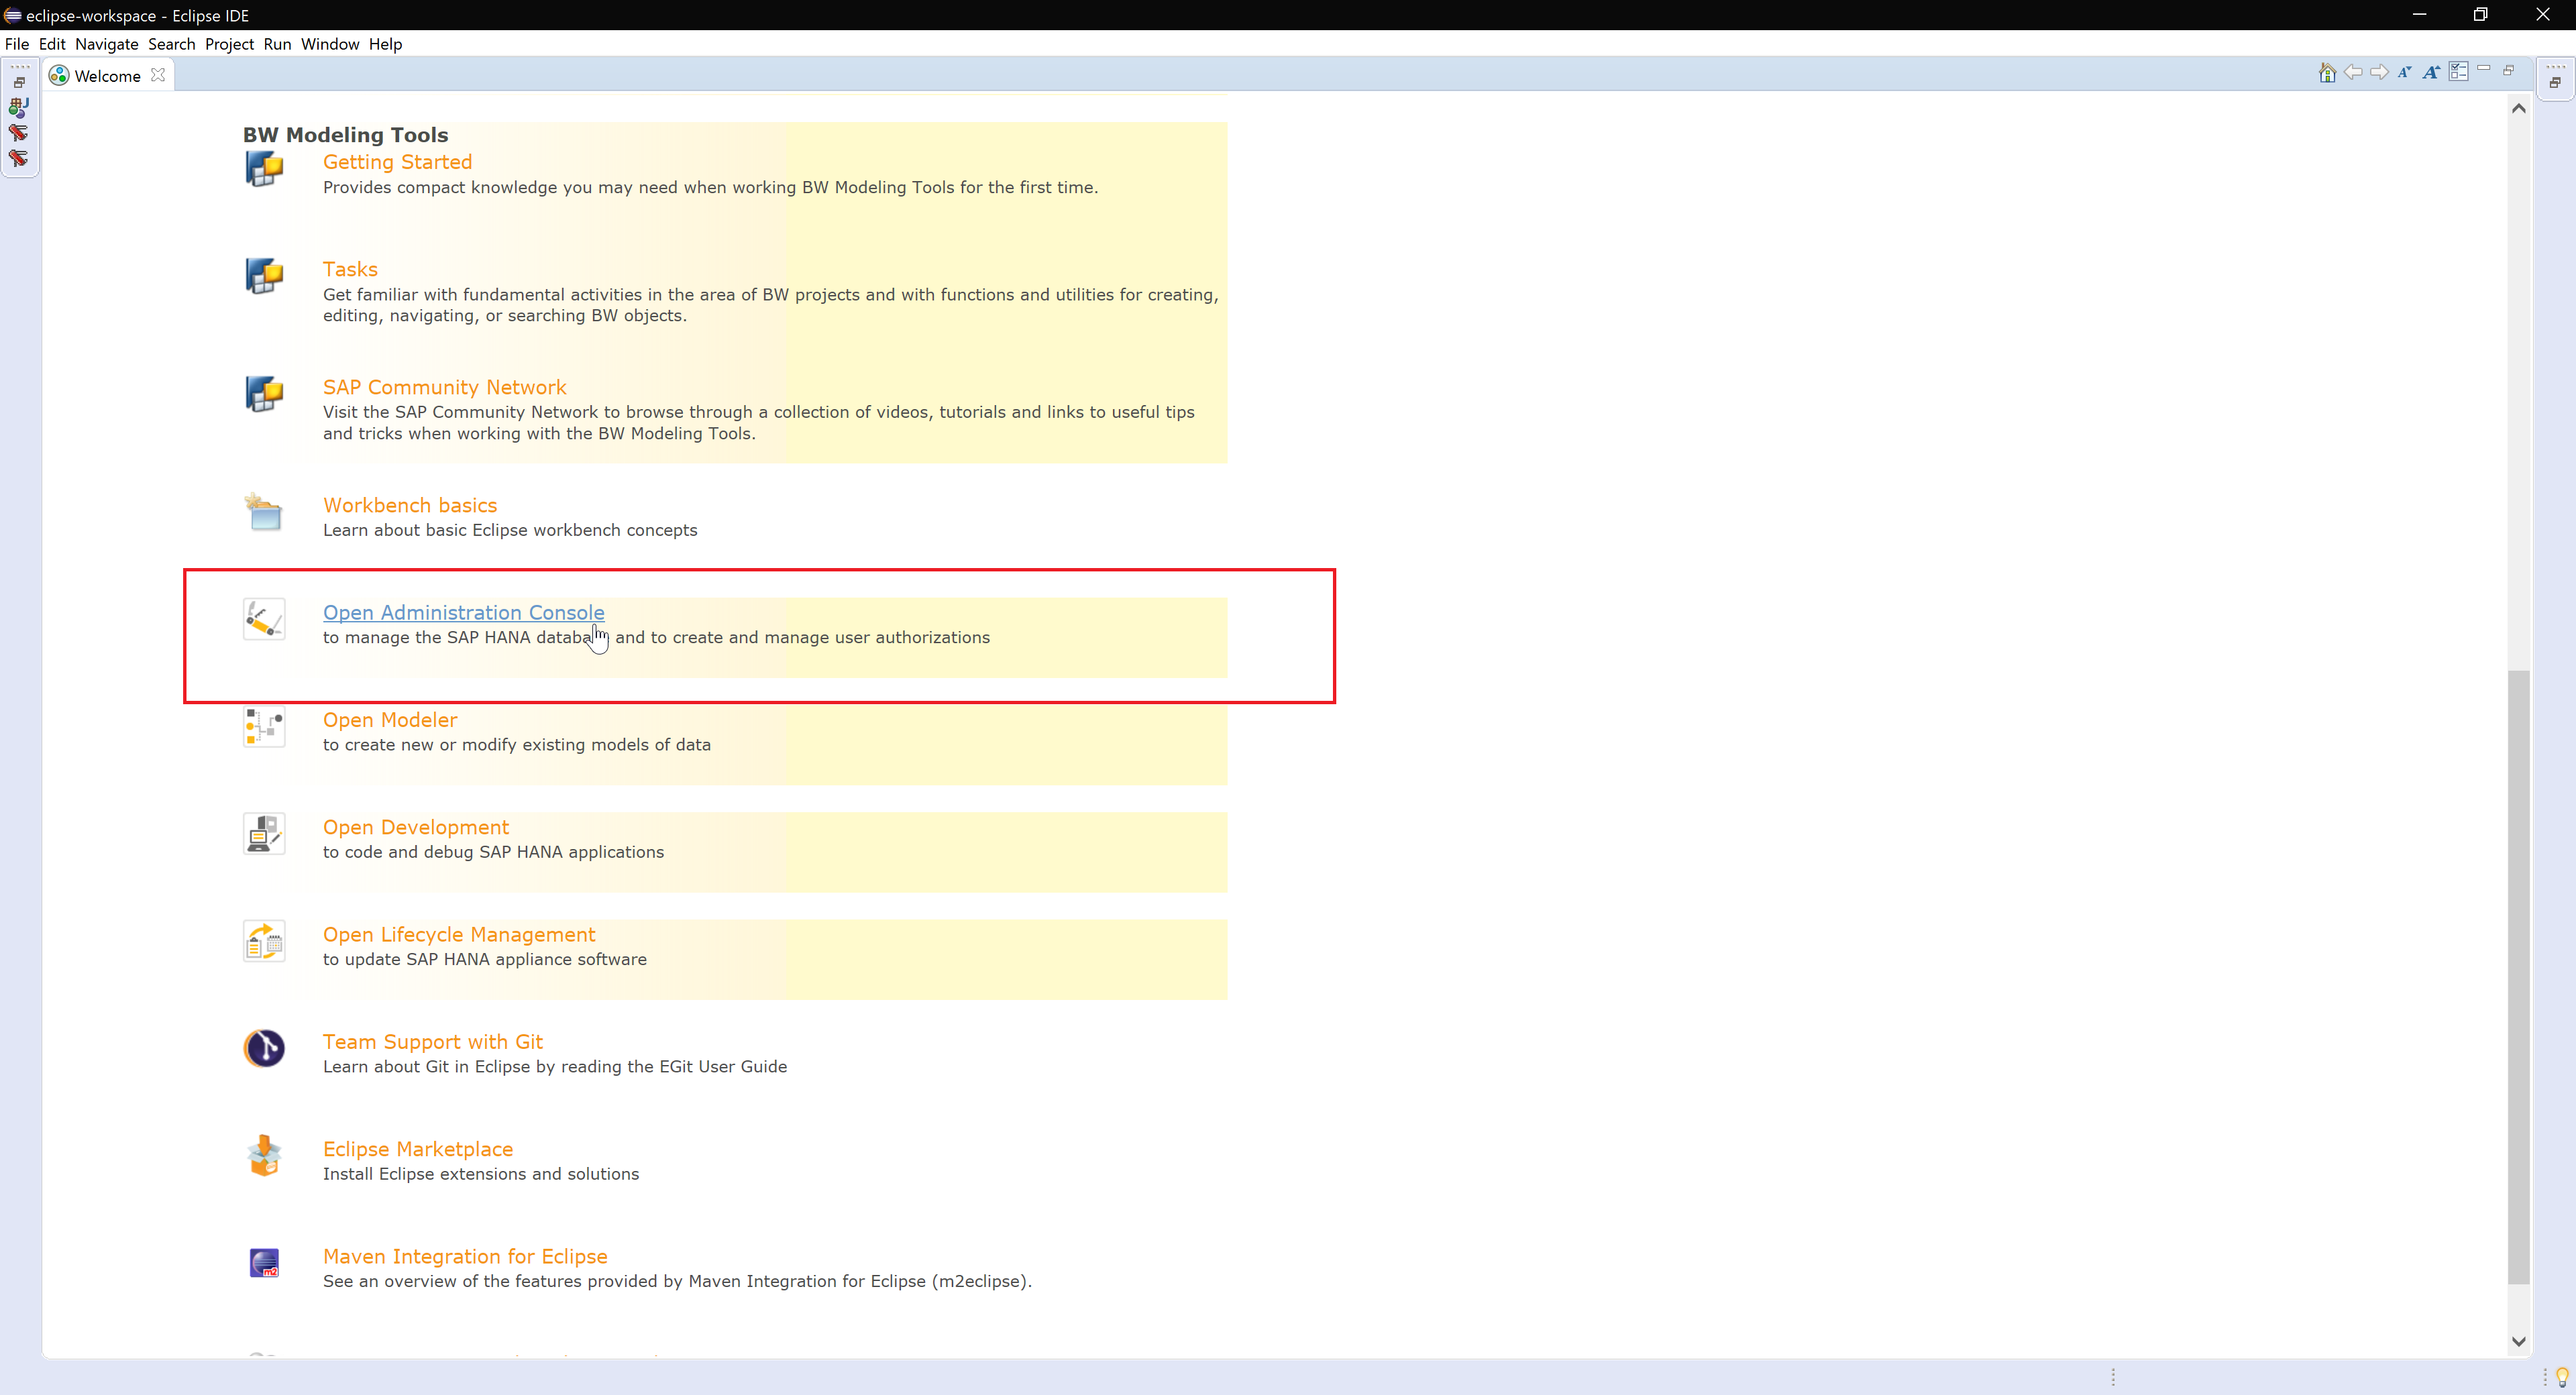Screen dimensions: 2576x1395
Task: Open the Getting Started link
Action: point(397,162)
